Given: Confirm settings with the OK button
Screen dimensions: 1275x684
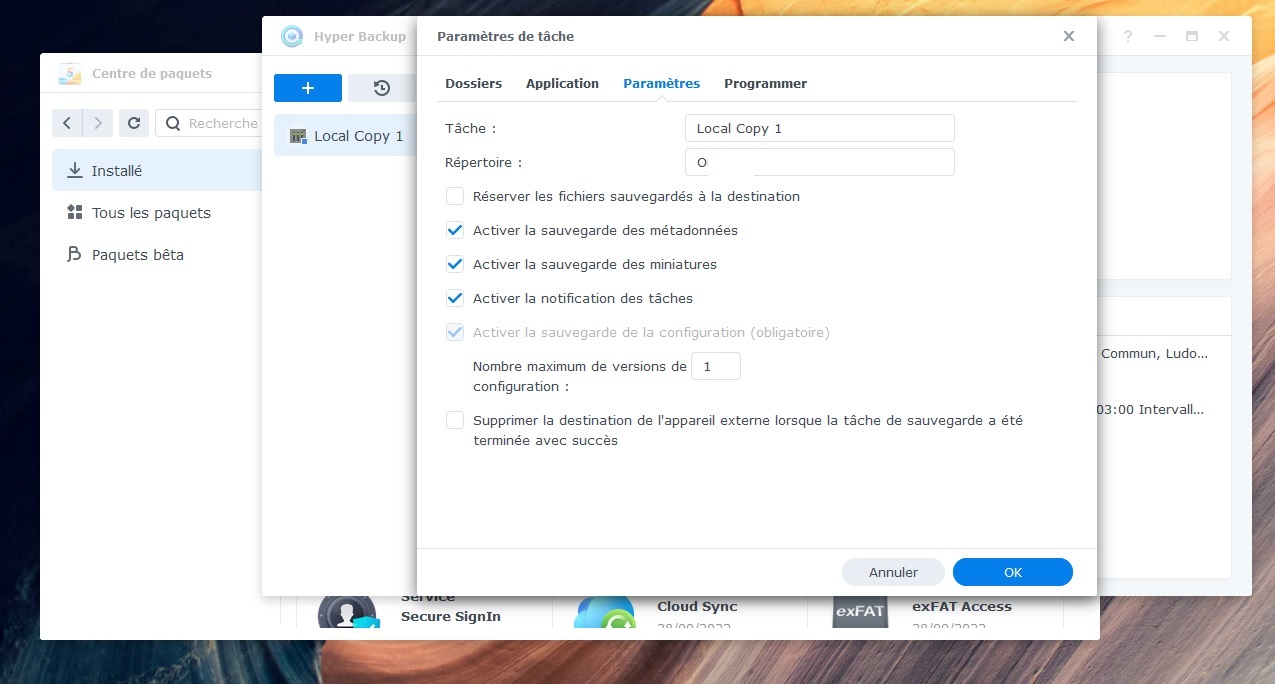Looking at the screenshot, I should pyautogui.click(x=1013, y=572).
